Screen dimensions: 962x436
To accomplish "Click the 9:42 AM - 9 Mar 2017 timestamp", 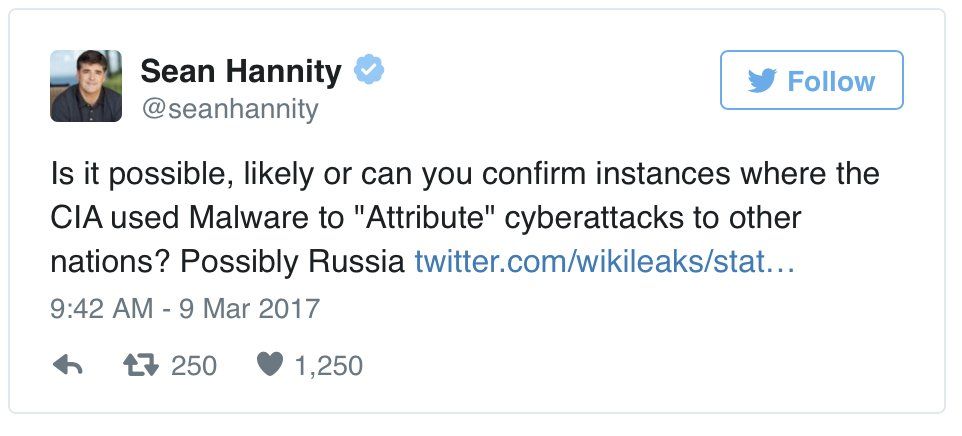I will pyautogui.click(x=185, y=307).
